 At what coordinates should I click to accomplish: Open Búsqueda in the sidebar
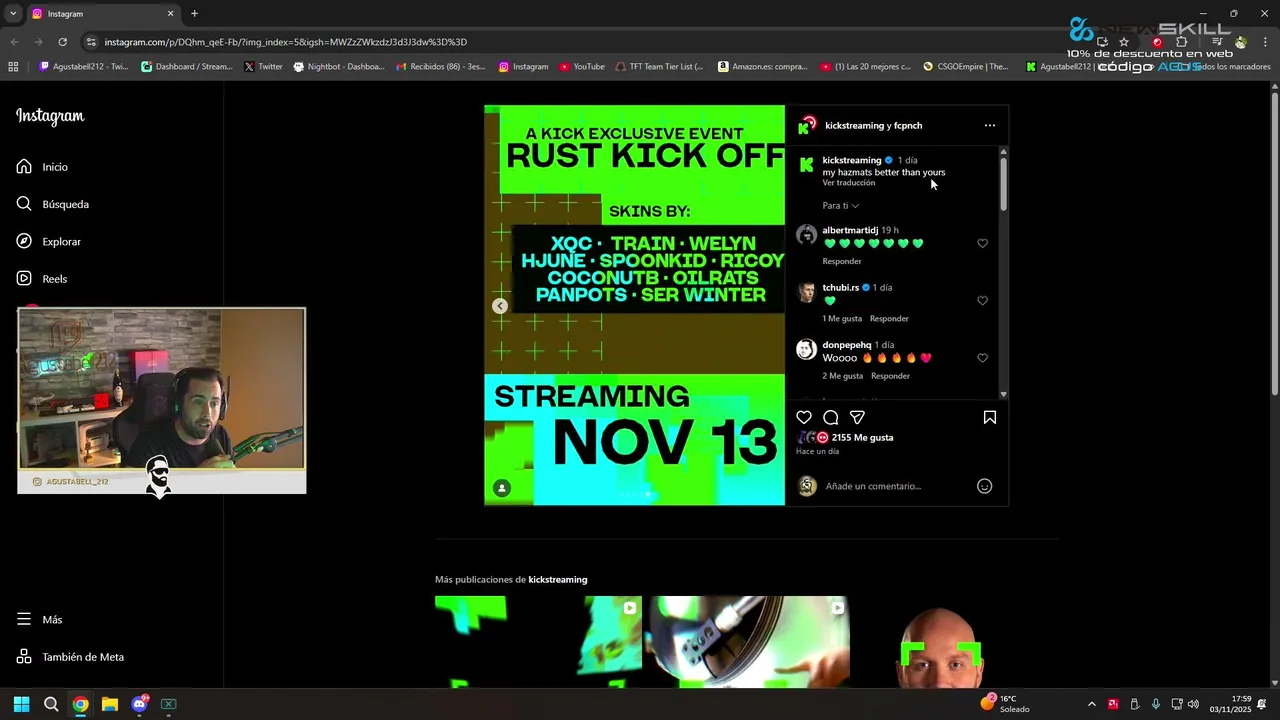point(52,204)
